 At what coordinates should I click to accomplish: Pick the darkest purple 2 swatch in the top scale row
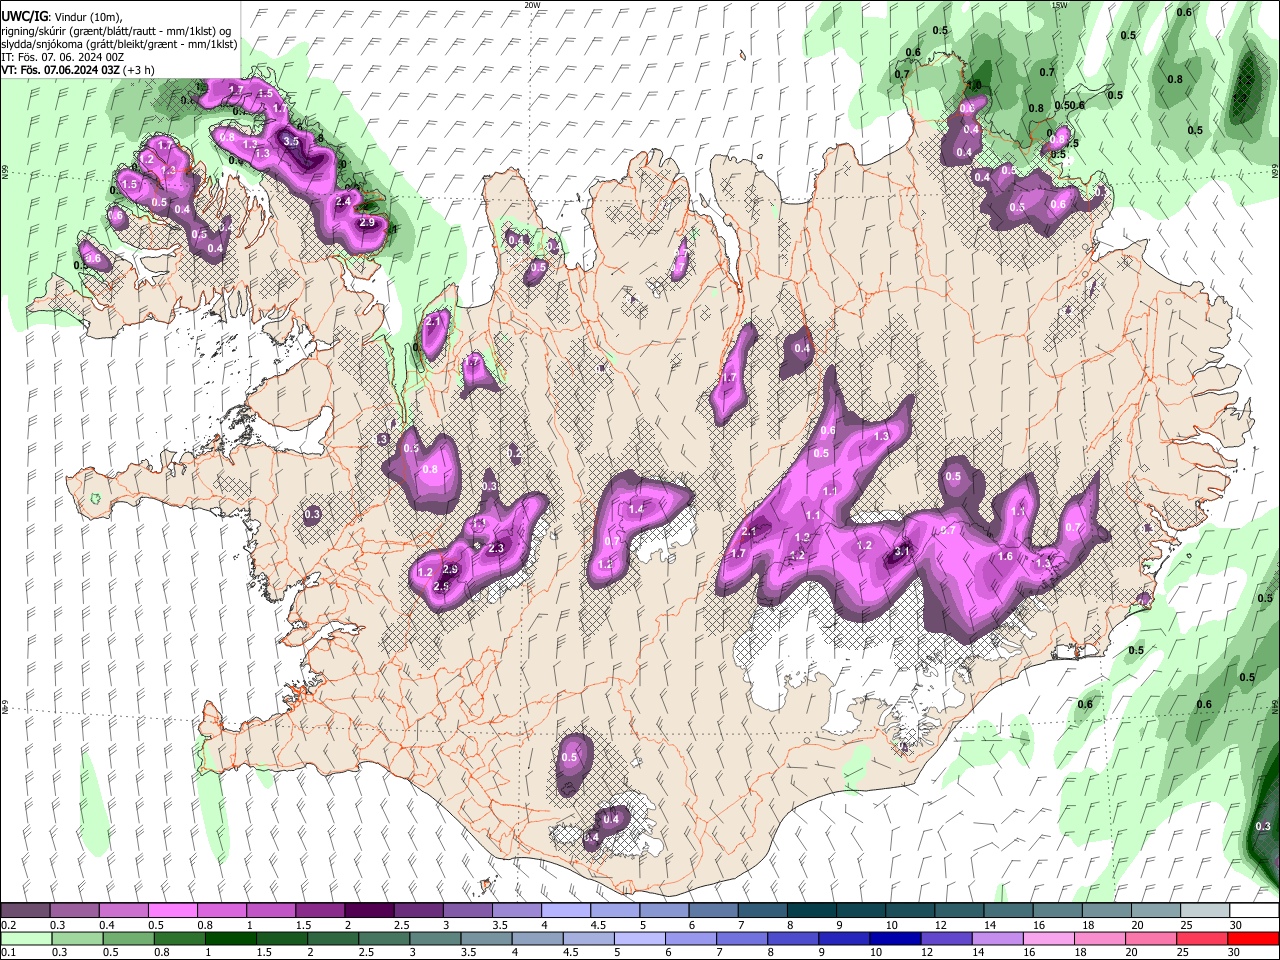pyautogui.click(x=369, y=911)
